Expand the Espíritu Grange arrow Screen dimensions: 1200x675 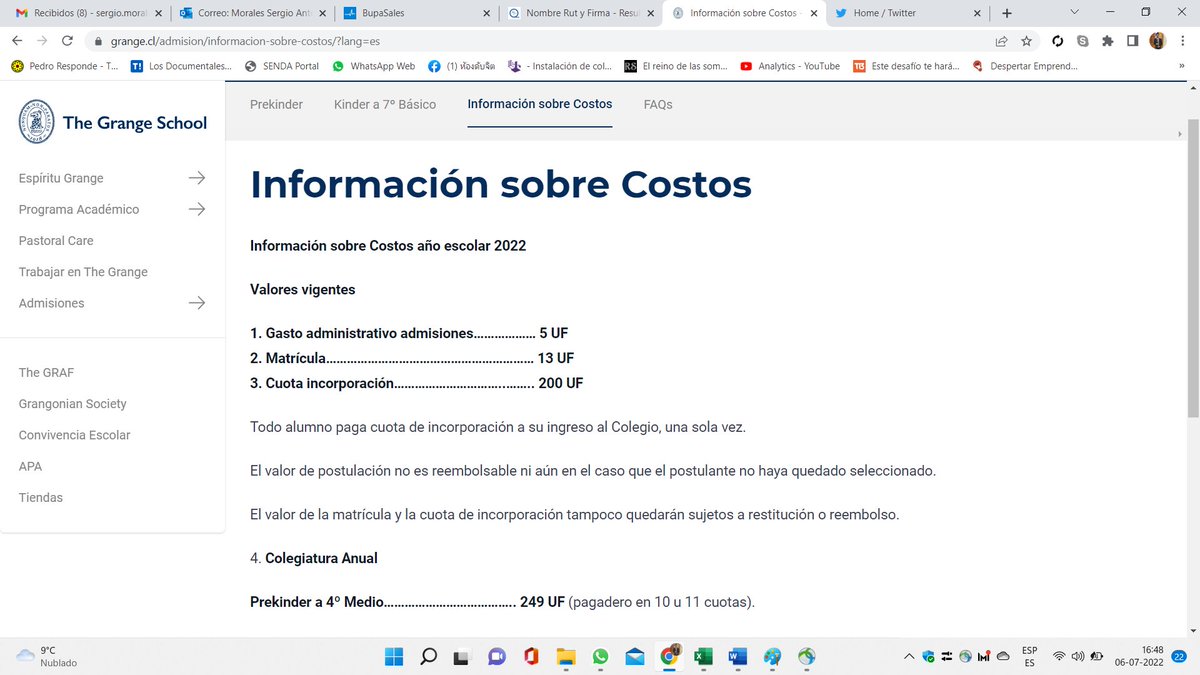coord(197,178)
